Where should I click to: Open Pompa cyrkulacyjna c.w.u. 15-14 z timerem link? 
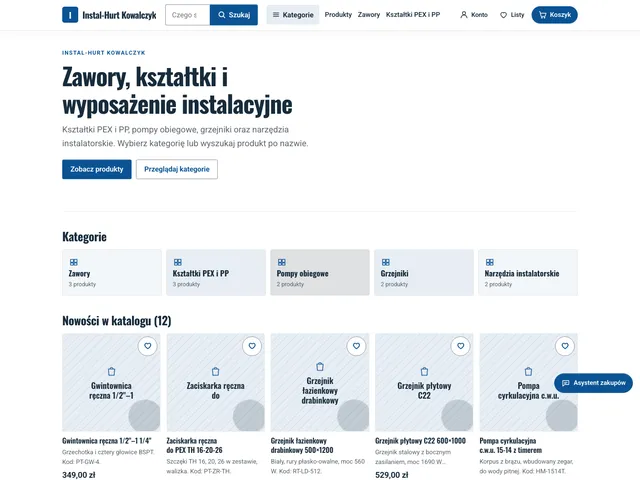511,445
